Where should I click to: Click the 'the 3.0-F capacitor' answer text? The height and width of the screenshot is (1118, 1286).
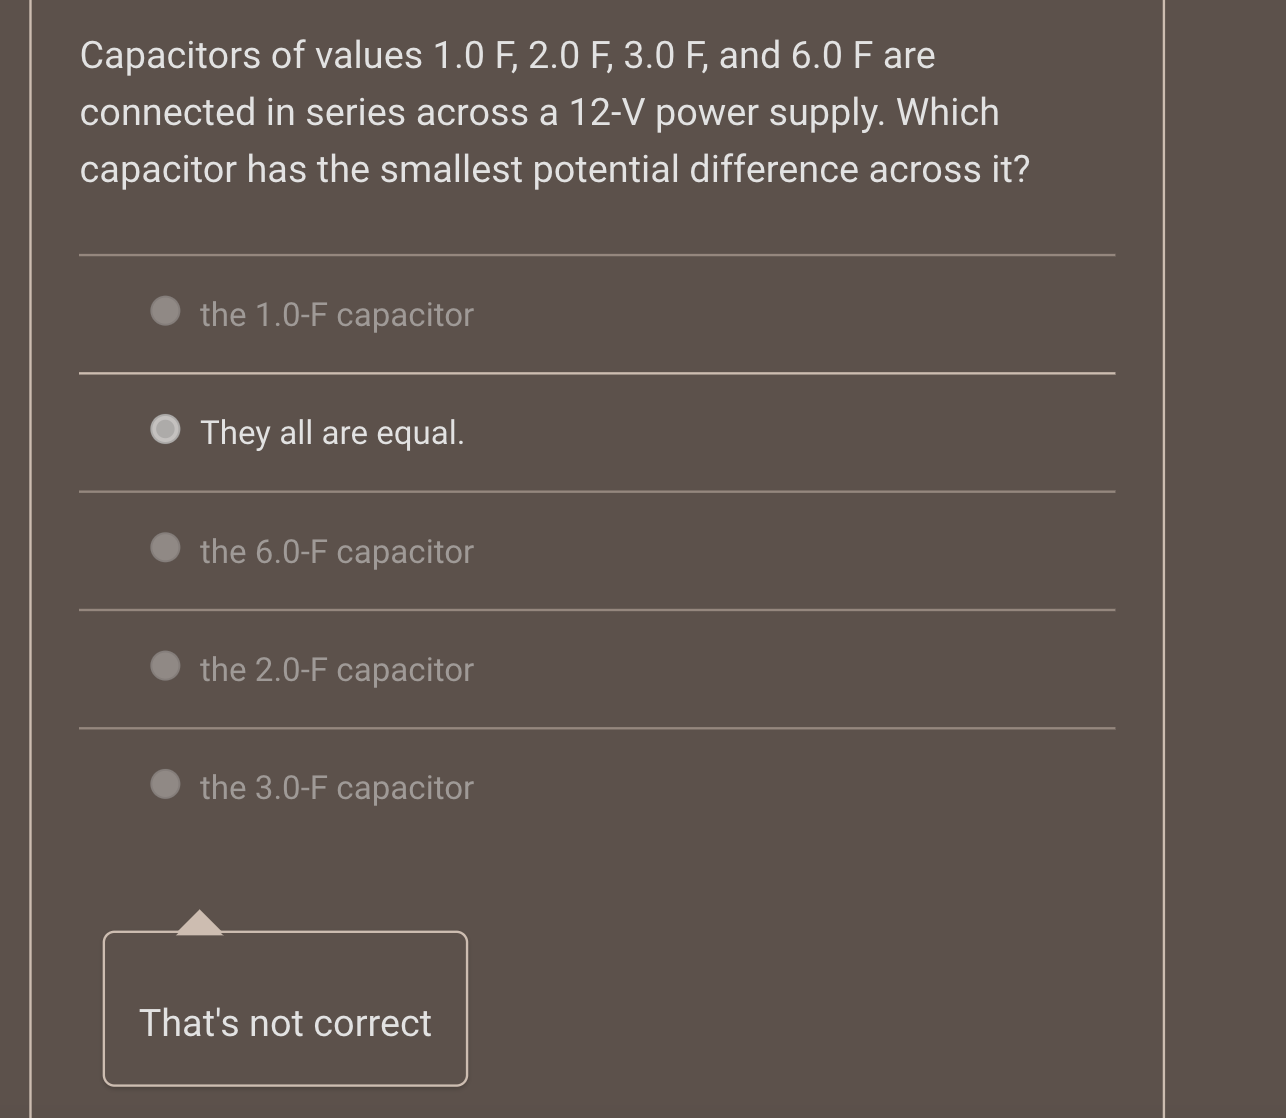(336, 787)
